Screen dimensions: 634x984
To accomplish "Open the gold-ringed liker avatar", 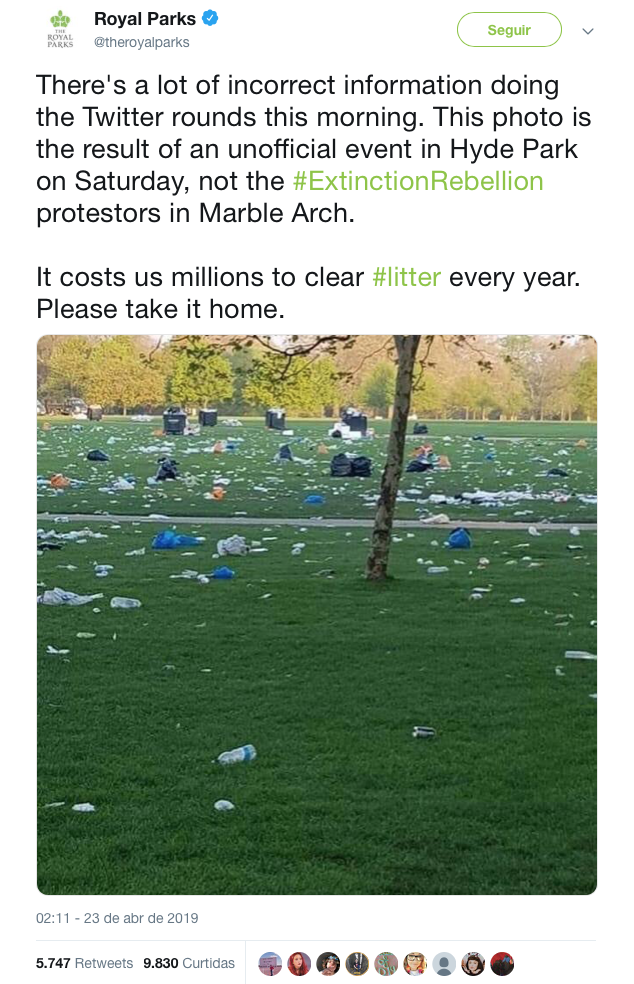I will pyautogui.click(x=357, y=964).
